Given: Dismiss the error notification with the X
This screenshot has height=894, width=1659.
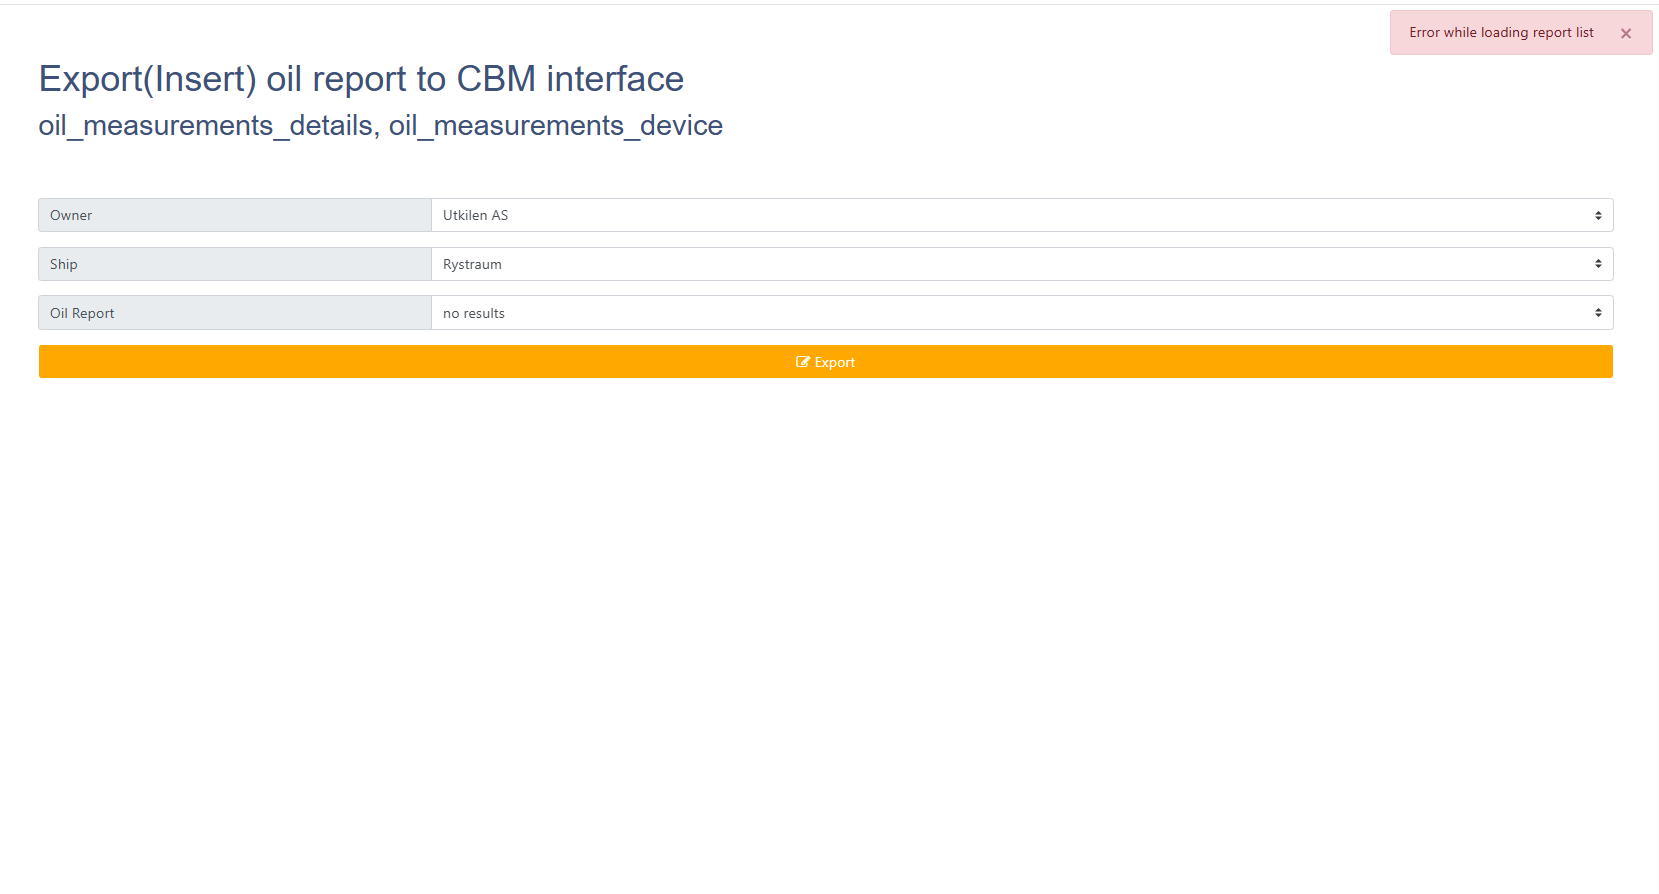Looking at the screenshot, I should [x=1625, y=34].
